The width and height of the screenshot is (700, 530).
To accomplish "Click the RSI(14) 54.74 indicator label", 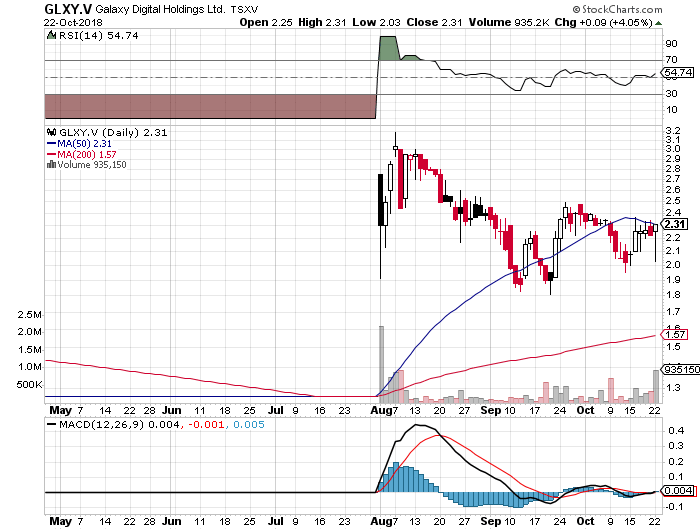I will (x=99, y=35).
